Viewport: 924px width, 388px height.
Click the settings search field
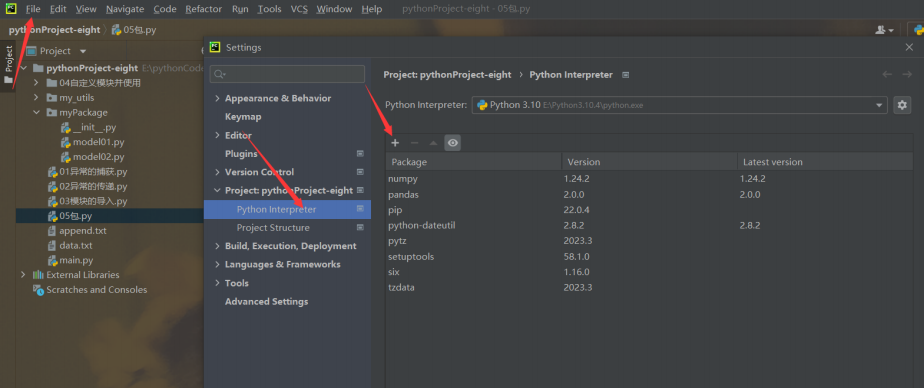click(287, 74)
